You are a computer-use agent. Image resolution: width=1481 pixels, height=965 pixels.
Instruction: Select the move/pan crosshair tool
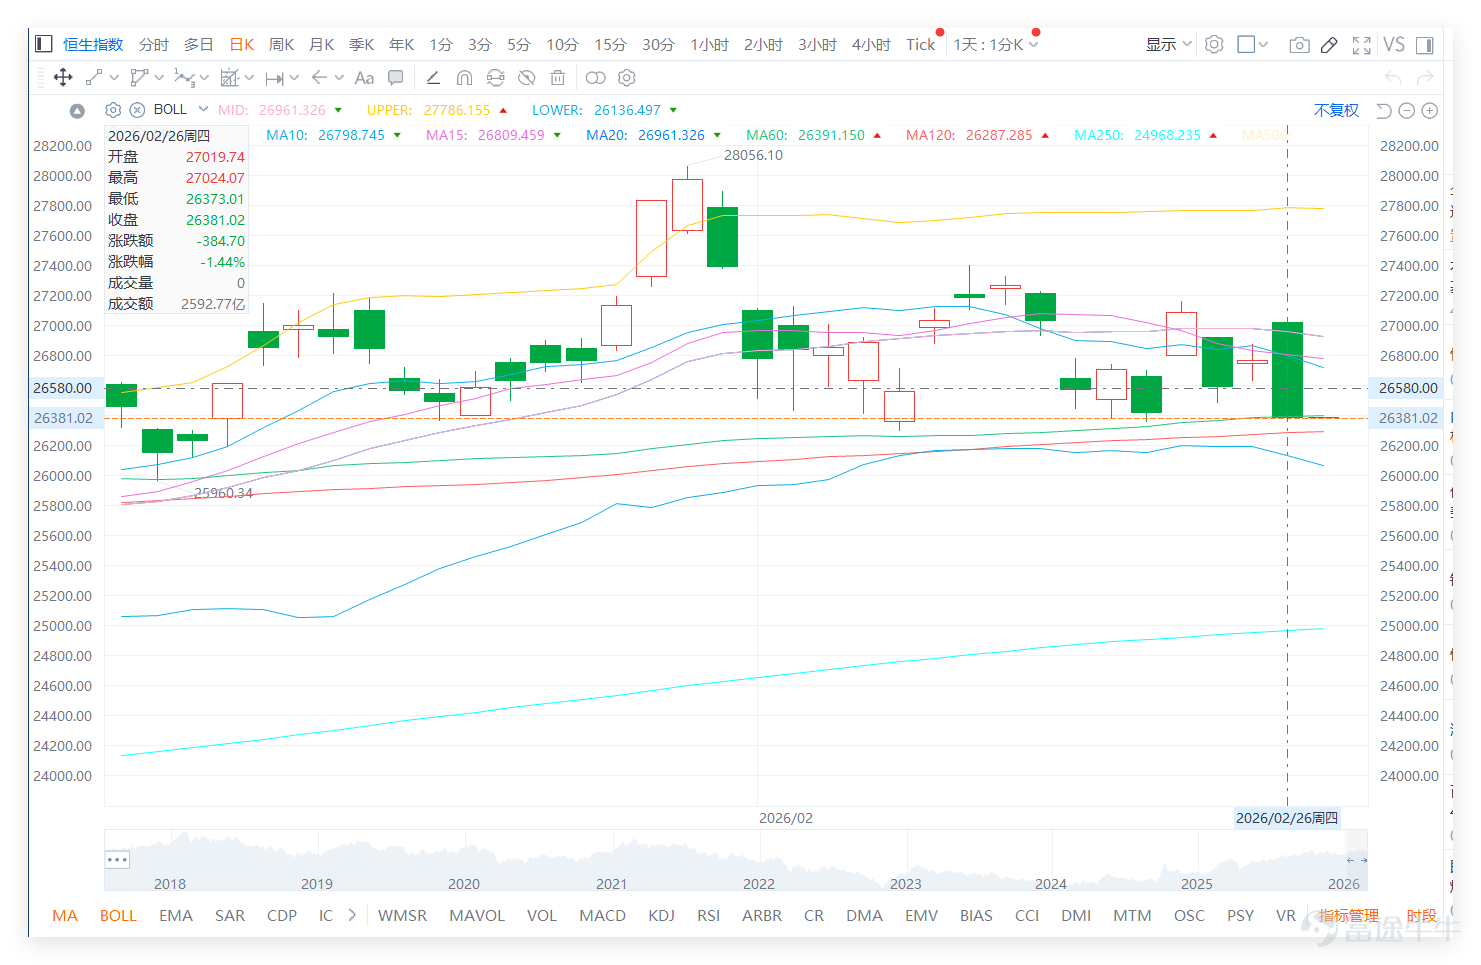click(x=62, y=77)
